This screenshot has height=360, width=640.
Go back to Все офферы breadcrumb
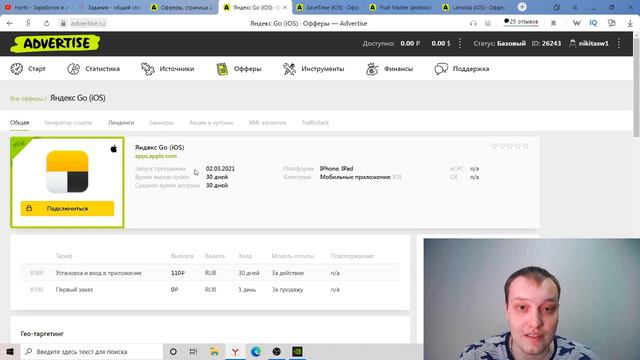[27, 99]
